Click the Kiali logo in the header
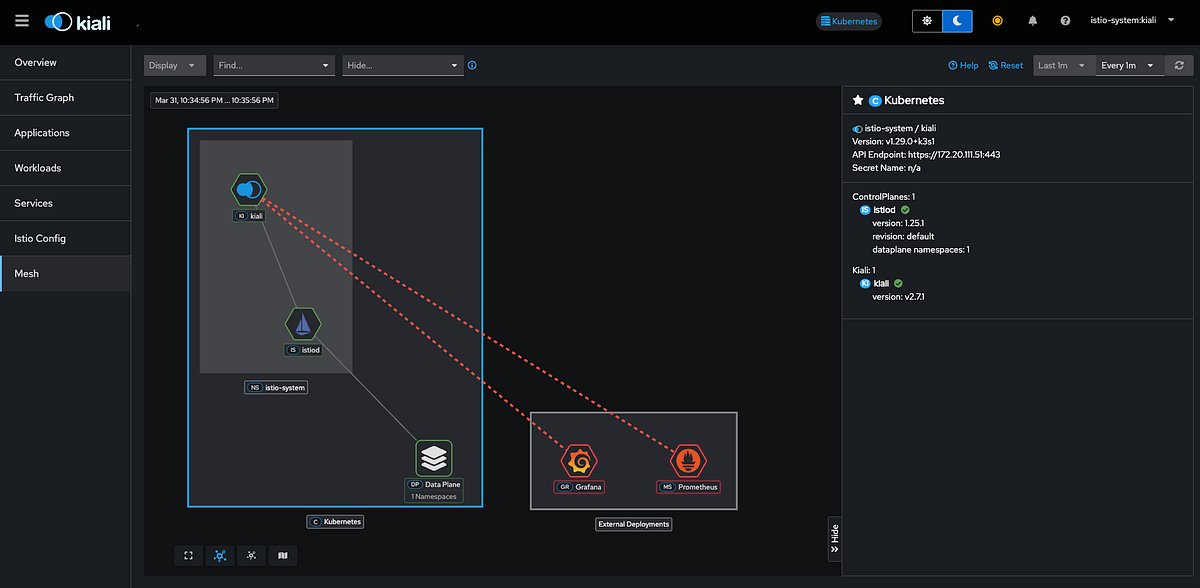1200x588 pixels. tap(79, 21)
